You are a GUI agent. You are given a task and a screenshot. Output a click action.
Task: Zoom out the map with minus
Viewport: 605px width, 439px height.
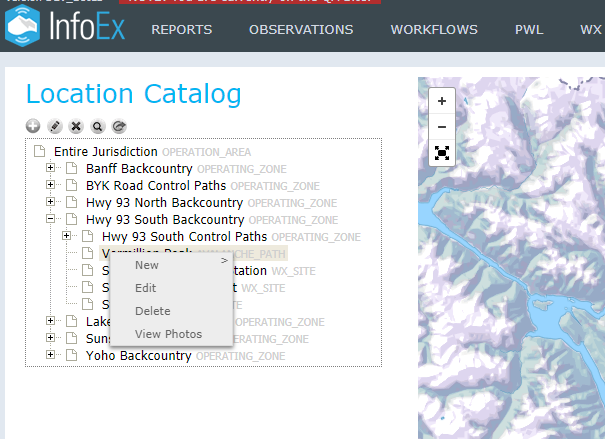pyautogui.click(x=442, y=127)
